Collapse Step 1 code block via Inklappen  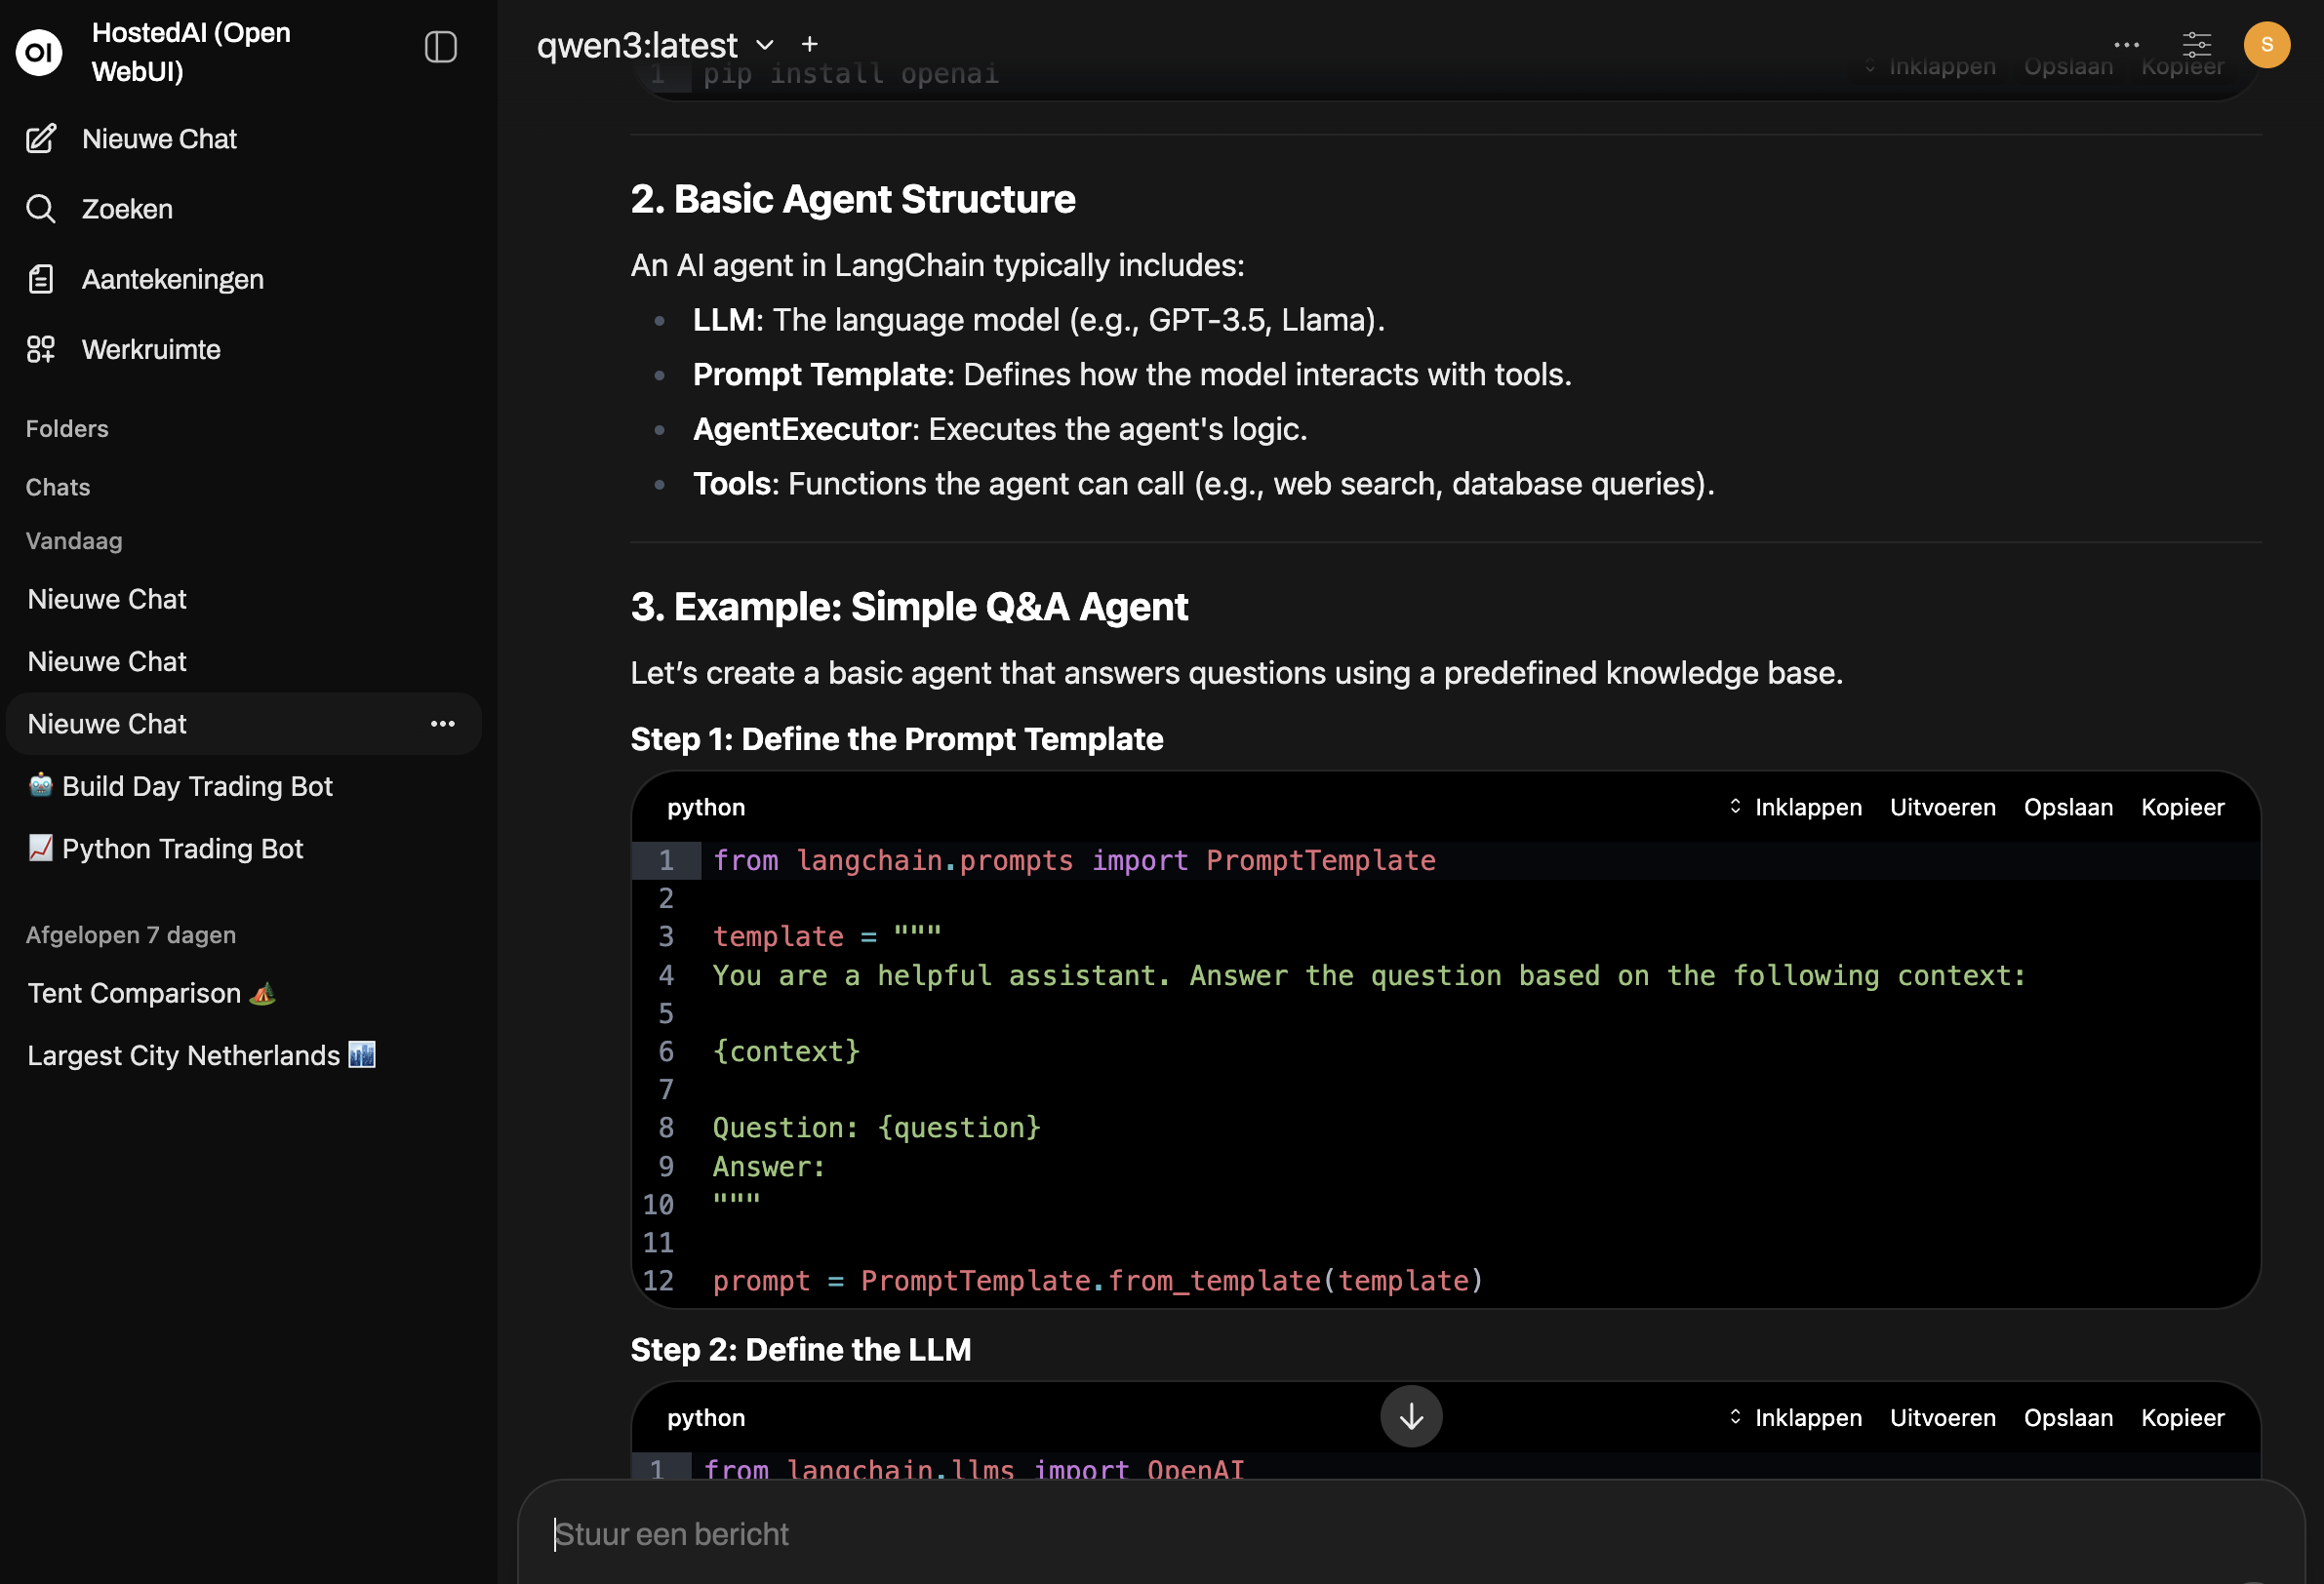[1796, 807]
